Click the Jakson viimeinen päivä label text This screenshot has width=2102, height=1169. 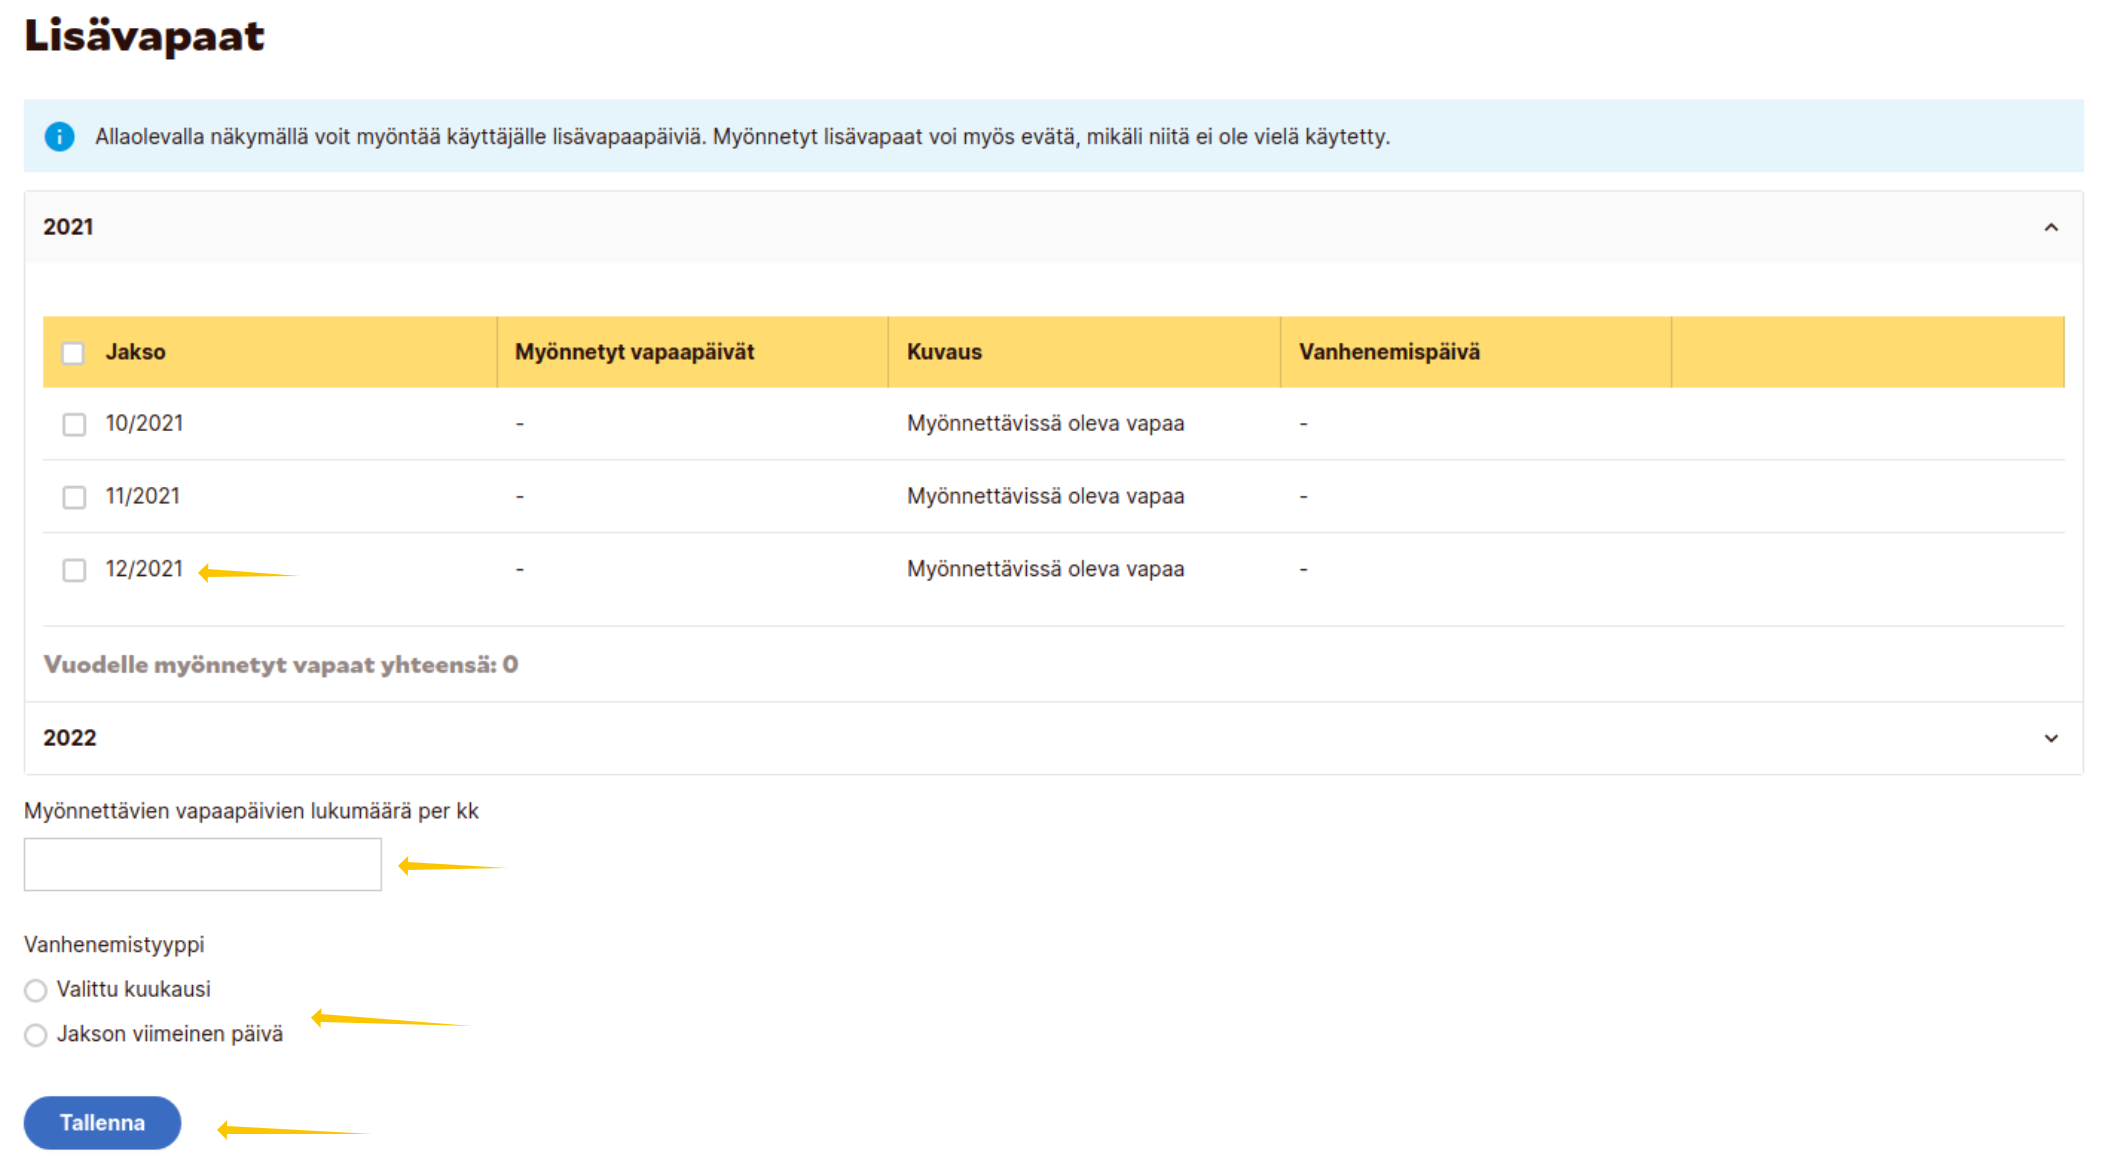[x=170, y=1034]
